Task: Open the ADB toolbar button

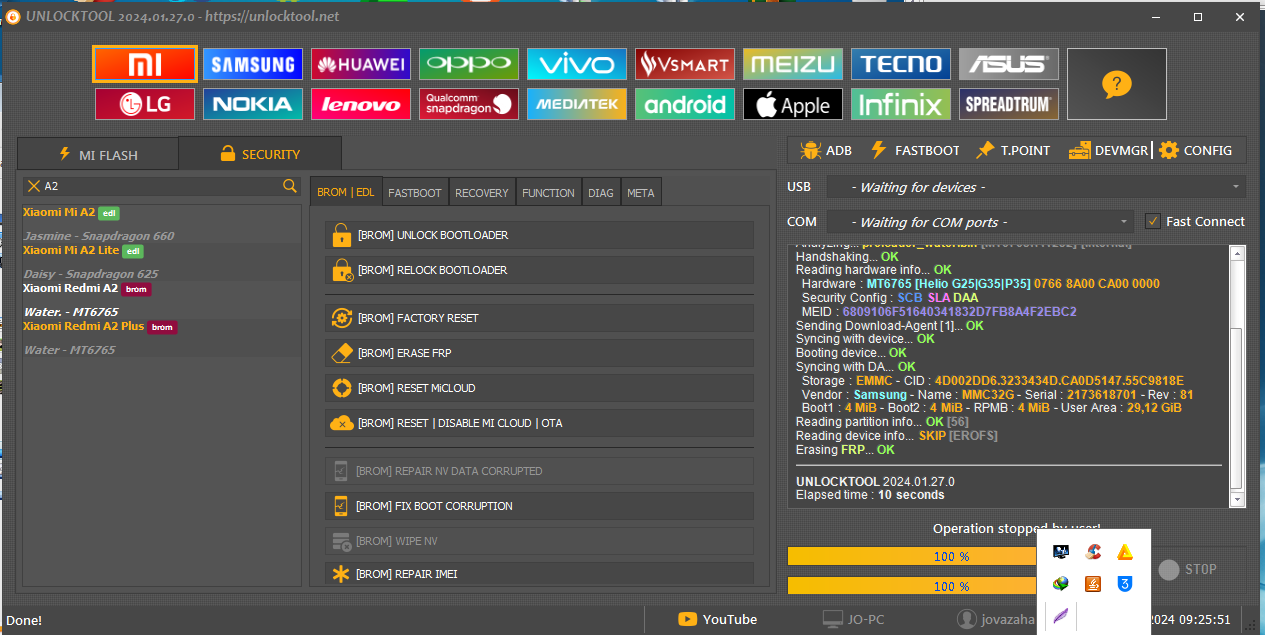Action: click(826, 150)
